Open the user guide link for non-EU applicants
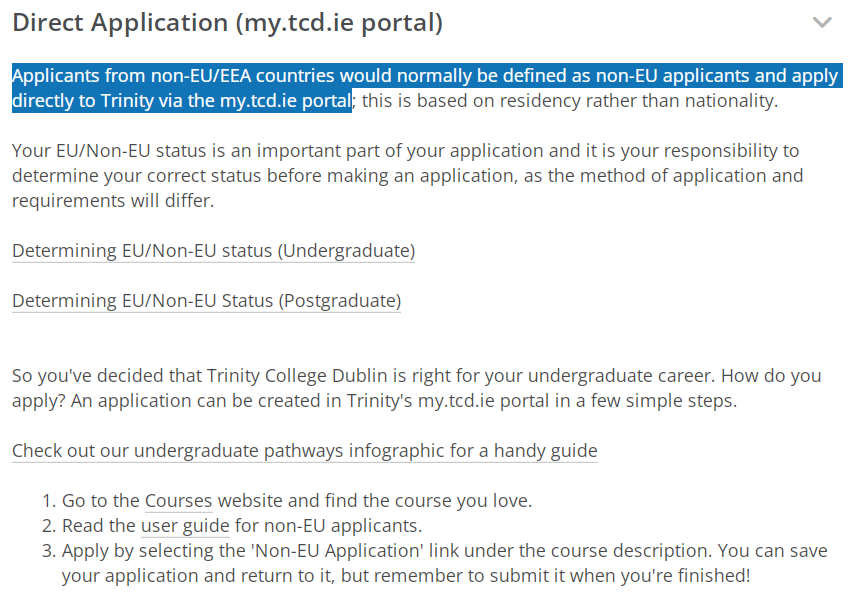 pyautogui.click(x=185, y=526)
